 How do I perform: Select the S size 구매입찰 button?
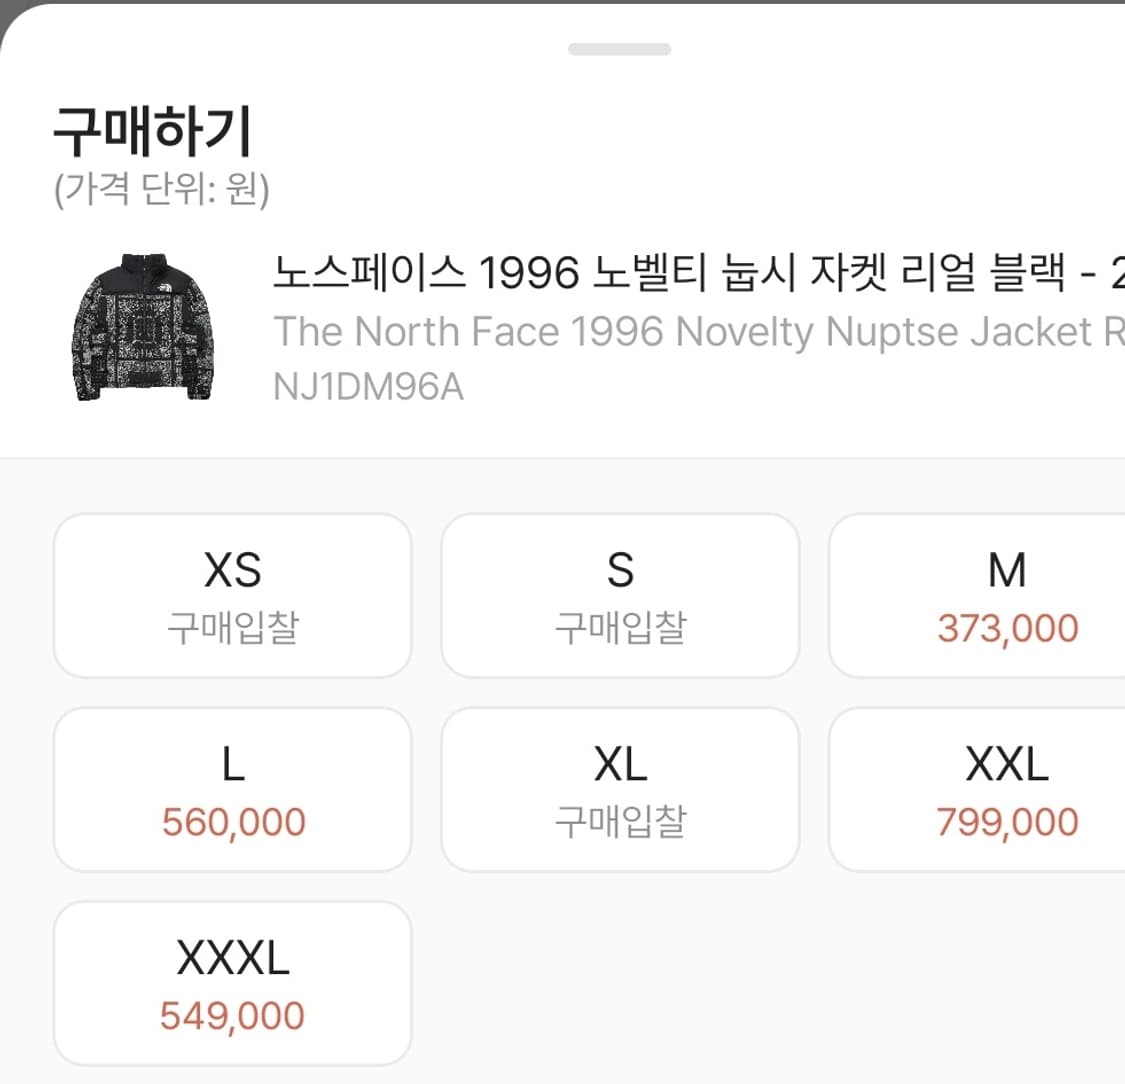tap(620, 595)
